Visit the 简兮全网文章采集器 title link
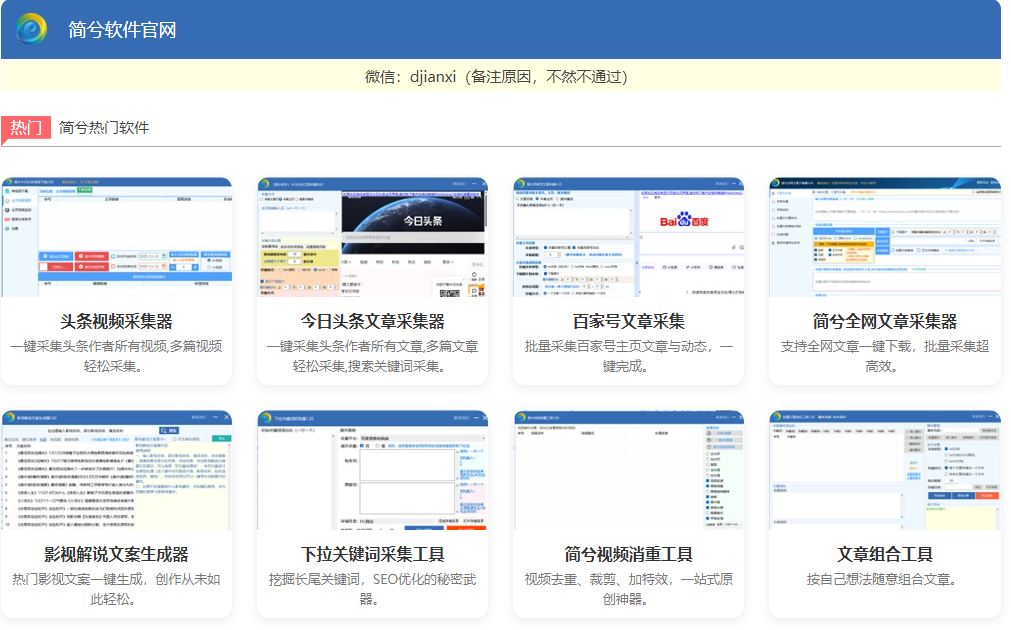This screenshot has width=1011, height=630. 884,321
